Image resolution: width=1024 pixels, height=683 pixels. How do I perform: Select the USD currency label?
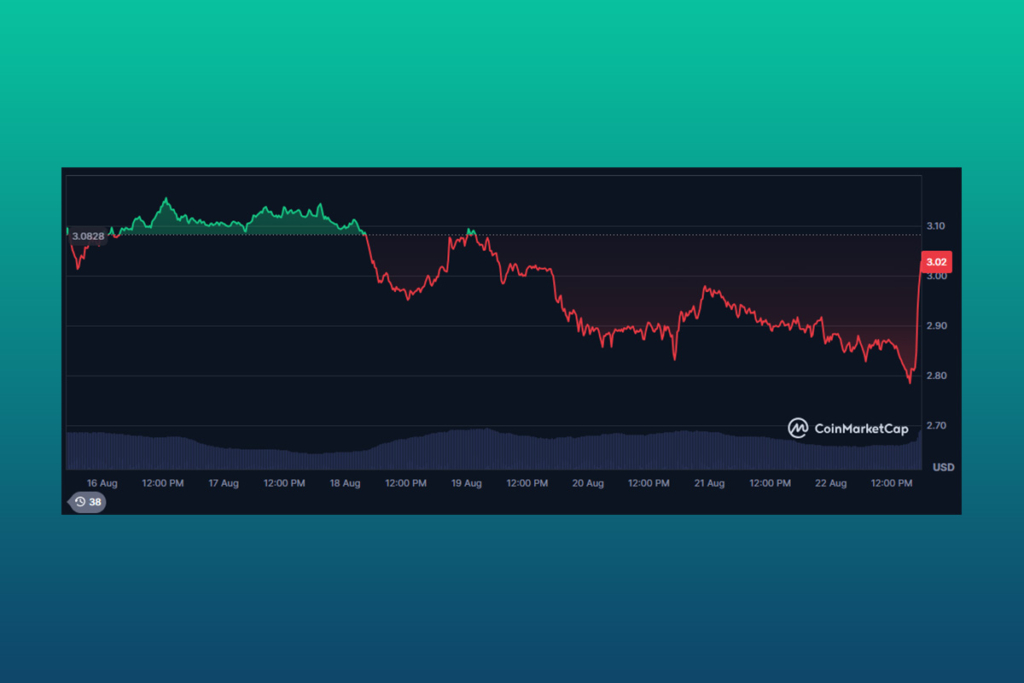tap(945, 466)
